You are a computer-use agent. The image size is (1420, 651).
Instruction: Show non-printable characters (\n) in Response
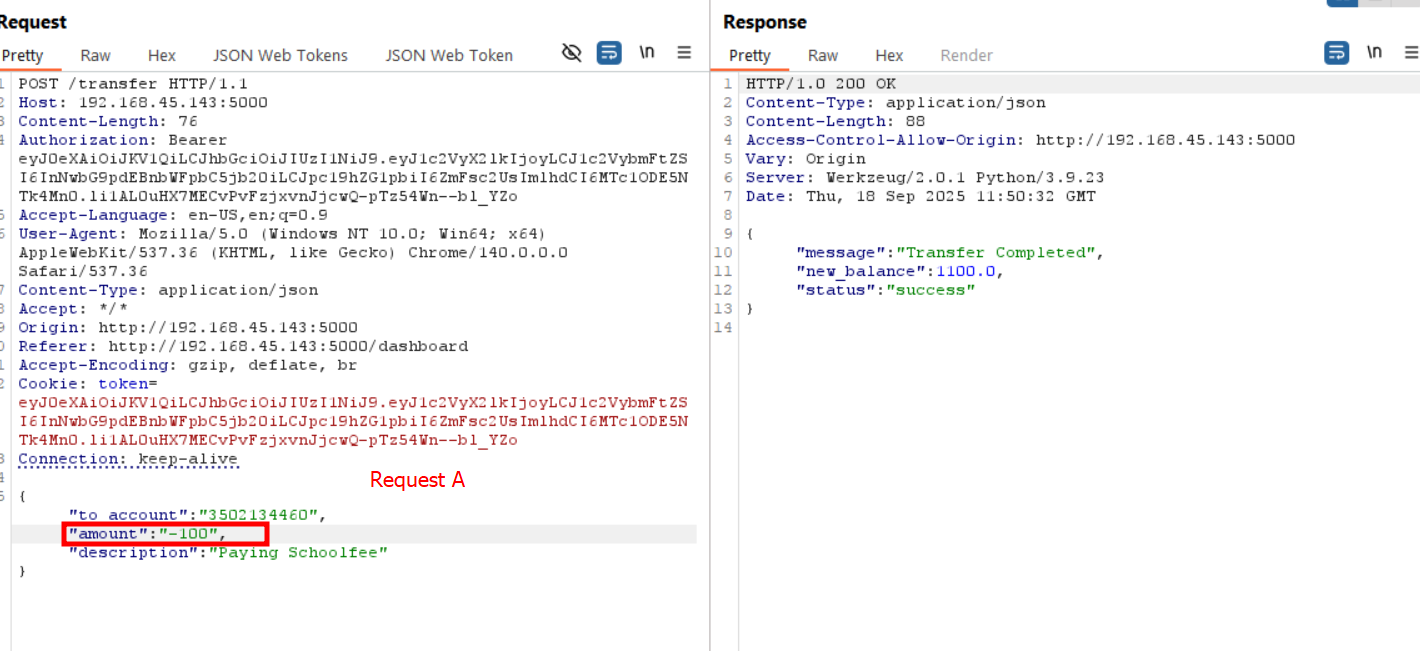coord(1375,53)
